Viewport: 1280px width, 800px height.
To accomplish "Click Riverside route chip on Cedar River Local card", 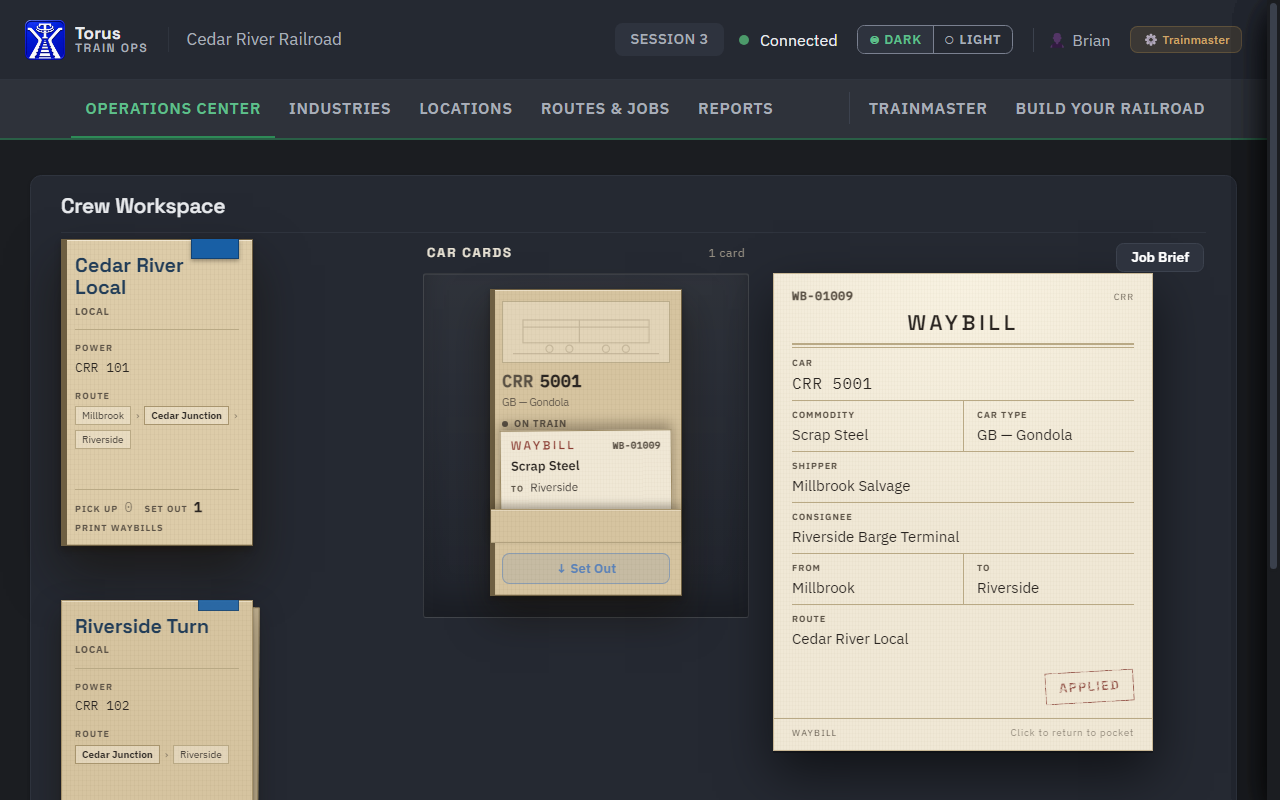I will 103,440.
